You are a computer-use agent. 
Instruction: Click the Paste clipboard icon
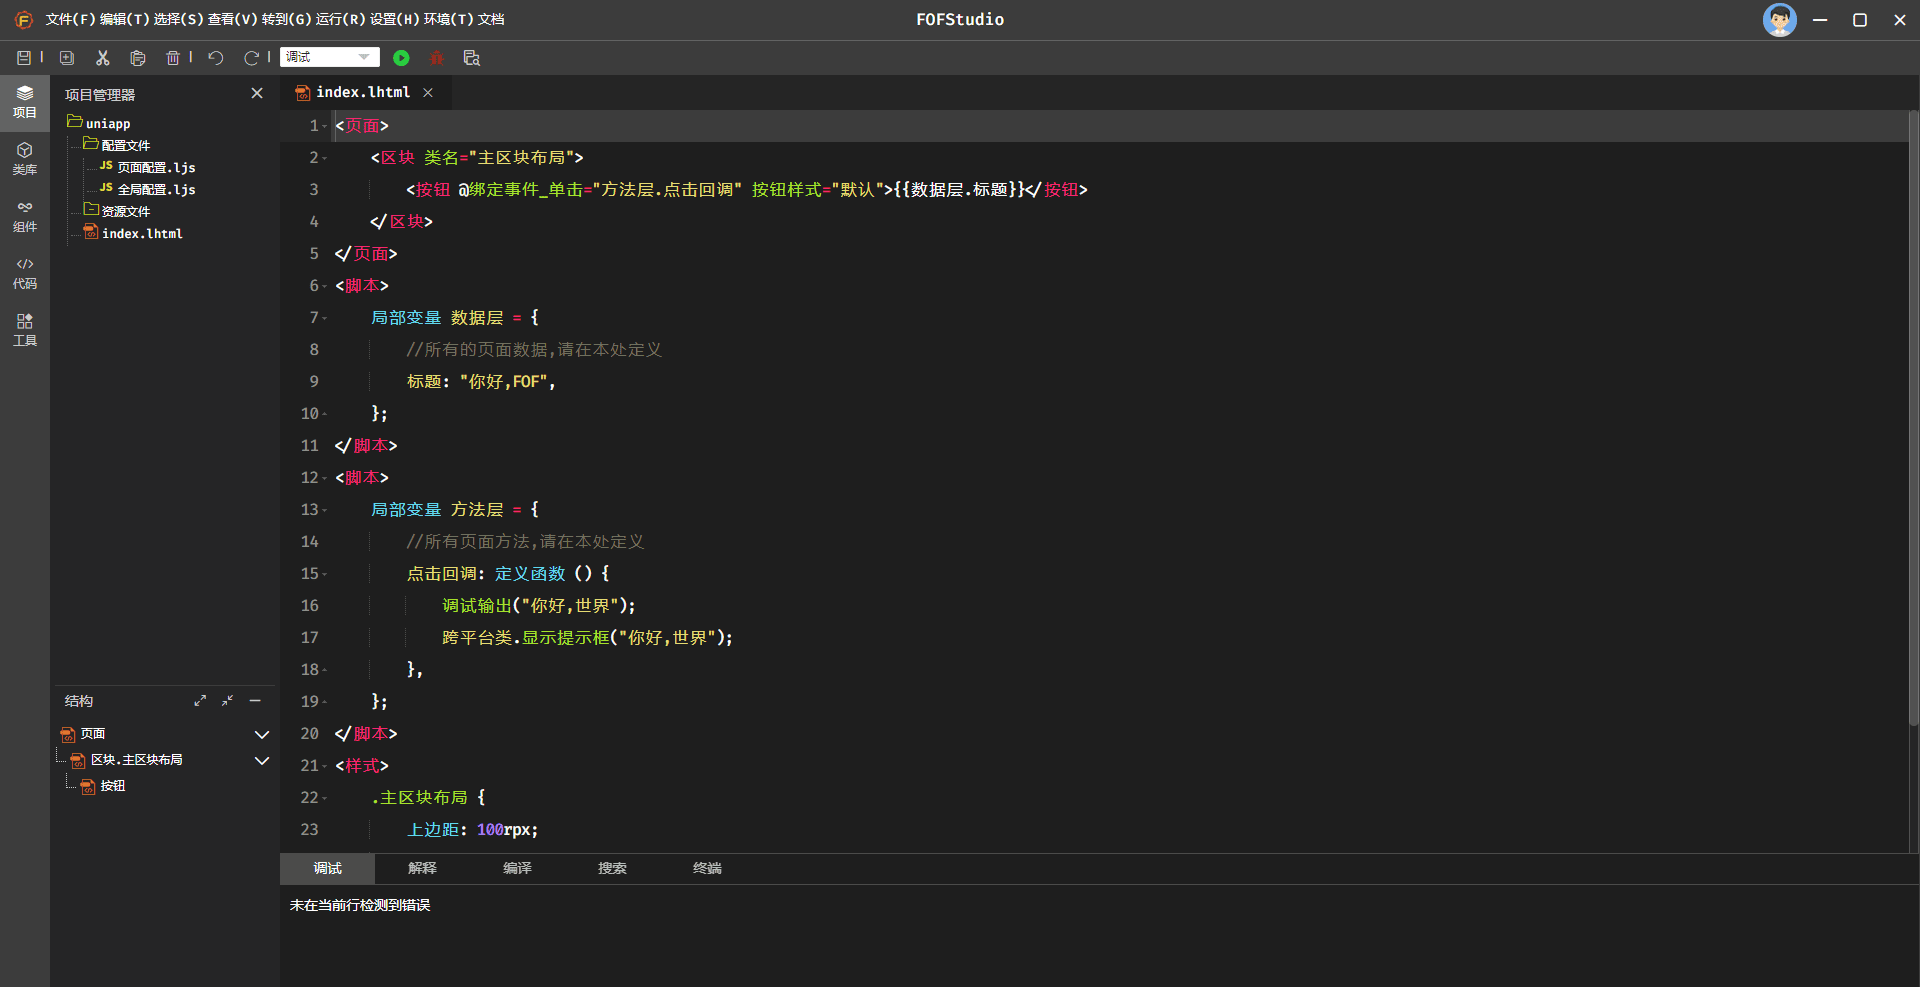138,58
